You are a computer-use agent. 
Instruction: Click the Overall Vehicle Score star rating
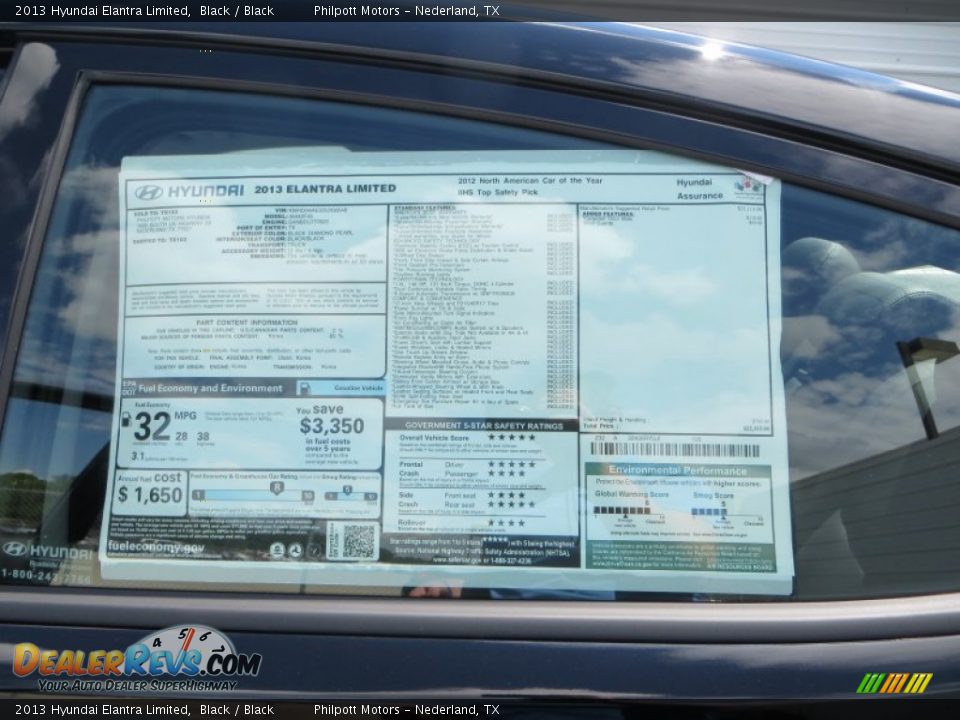(x=511, y=438)
